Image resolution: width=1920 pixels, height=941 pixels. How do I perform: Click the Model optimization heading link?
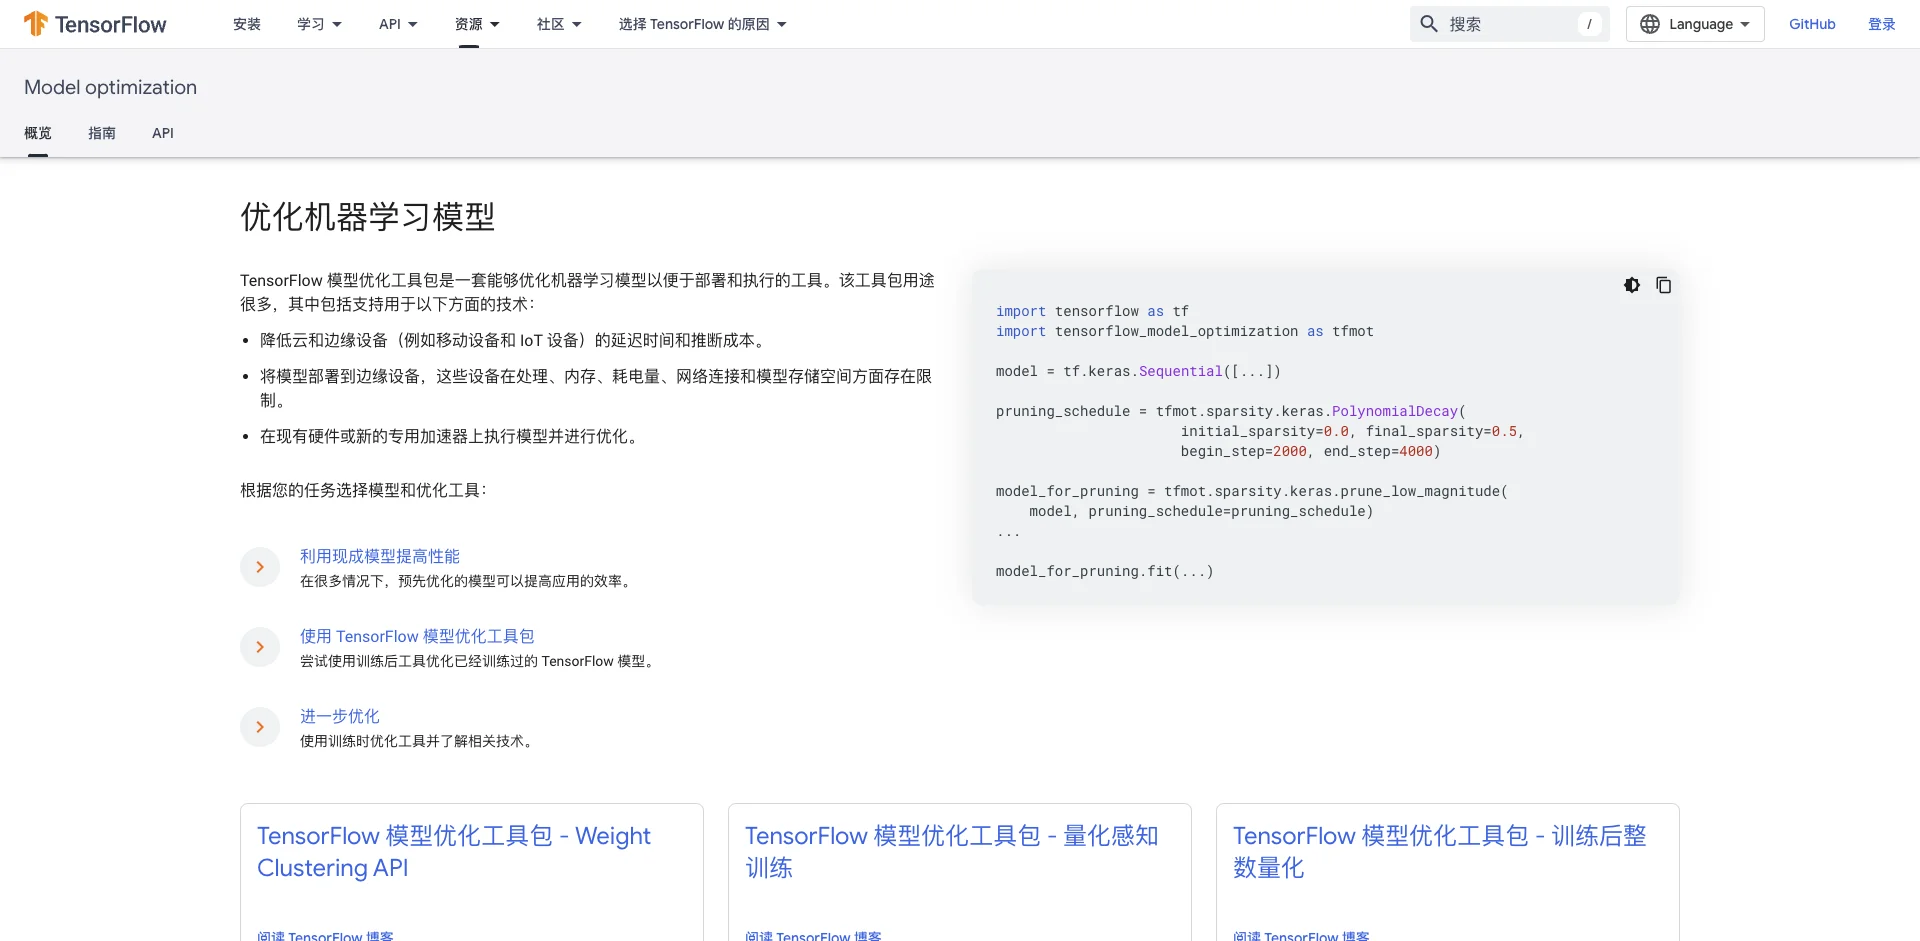click(x=110, y=87)
